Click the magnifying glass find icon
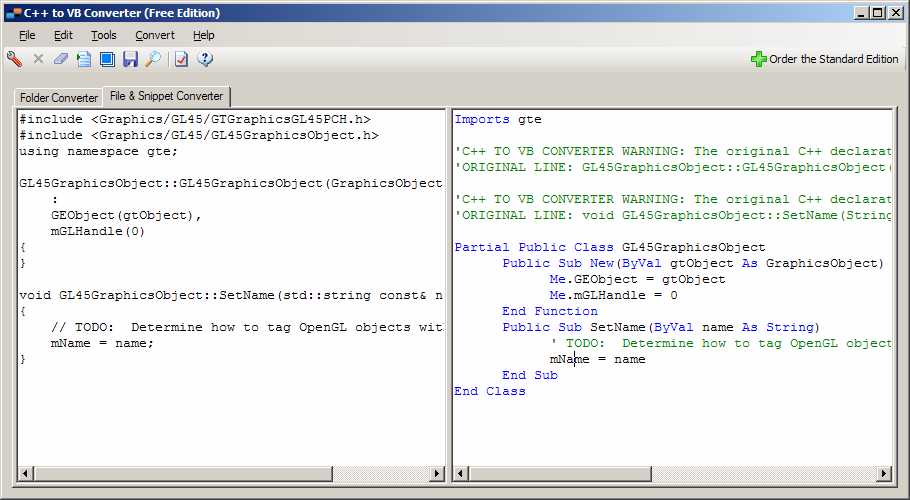The width and height of the screenshot is (910, 500). coord(153,59)
